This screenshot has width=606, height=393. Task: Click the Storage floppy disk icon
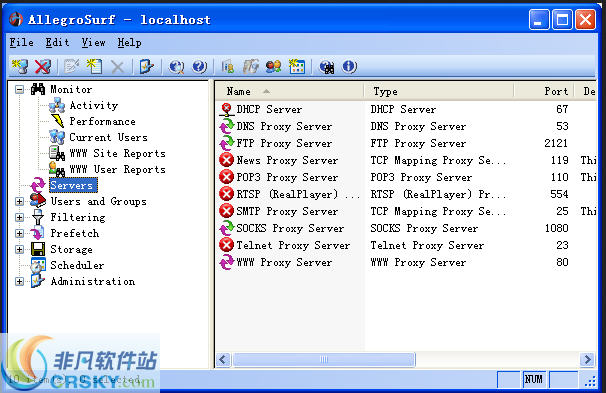[38, 249]
